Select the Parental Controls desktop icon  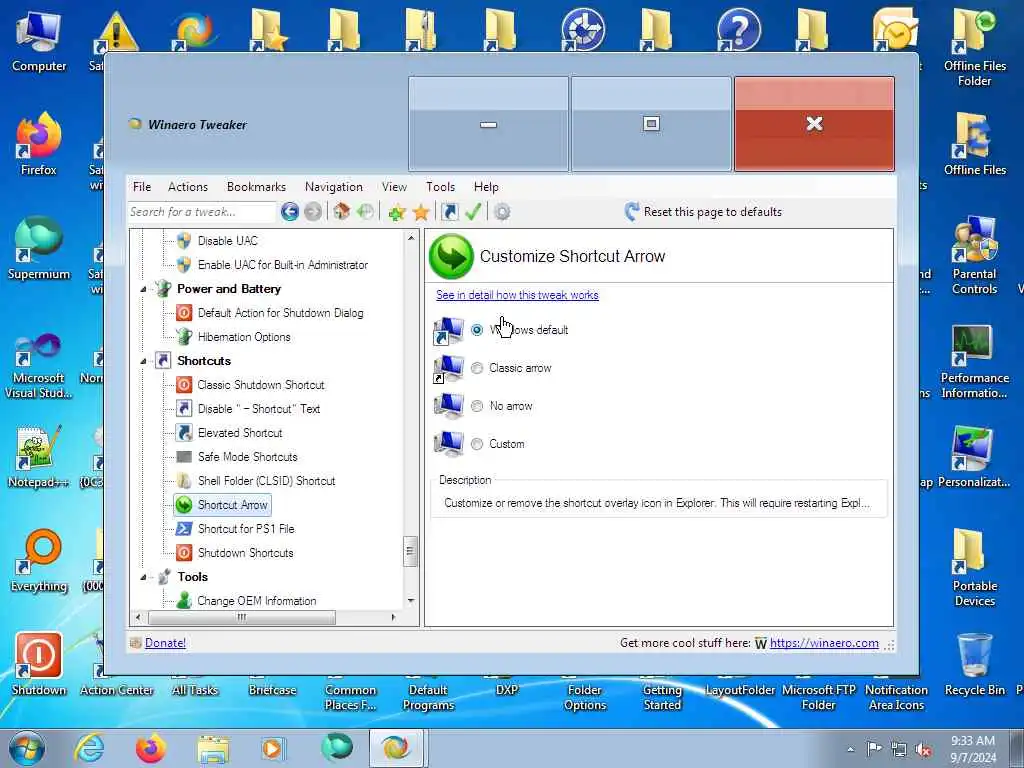click(x=974, y=255)
